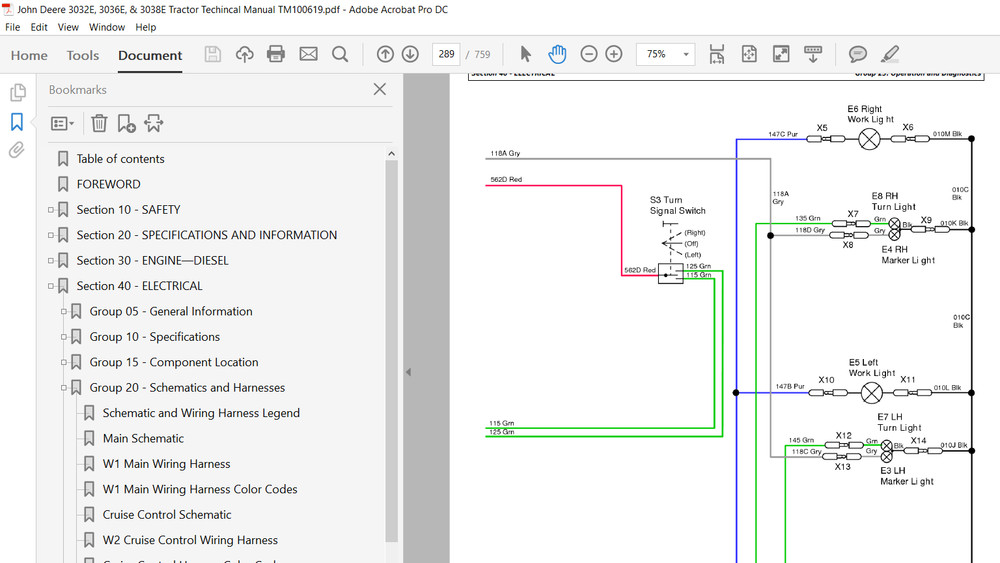
Task: Open the Main Schematic bookmark
Action: tap(143, 439)
